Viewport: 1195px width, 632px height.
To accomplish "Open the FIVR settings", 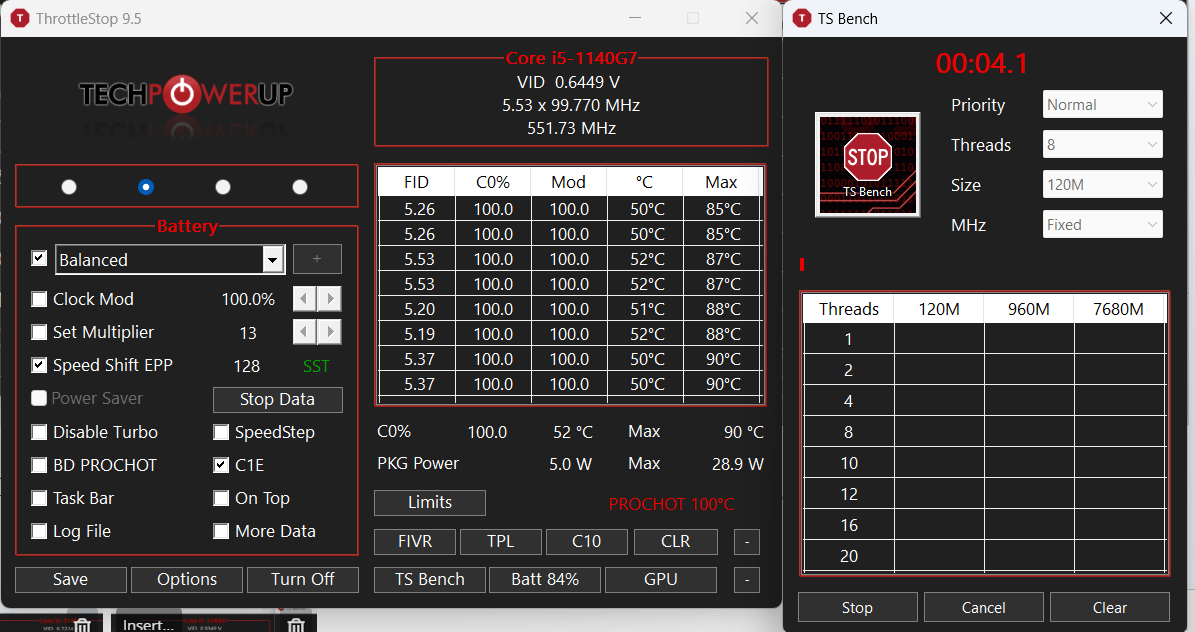I will coord(414,541).
